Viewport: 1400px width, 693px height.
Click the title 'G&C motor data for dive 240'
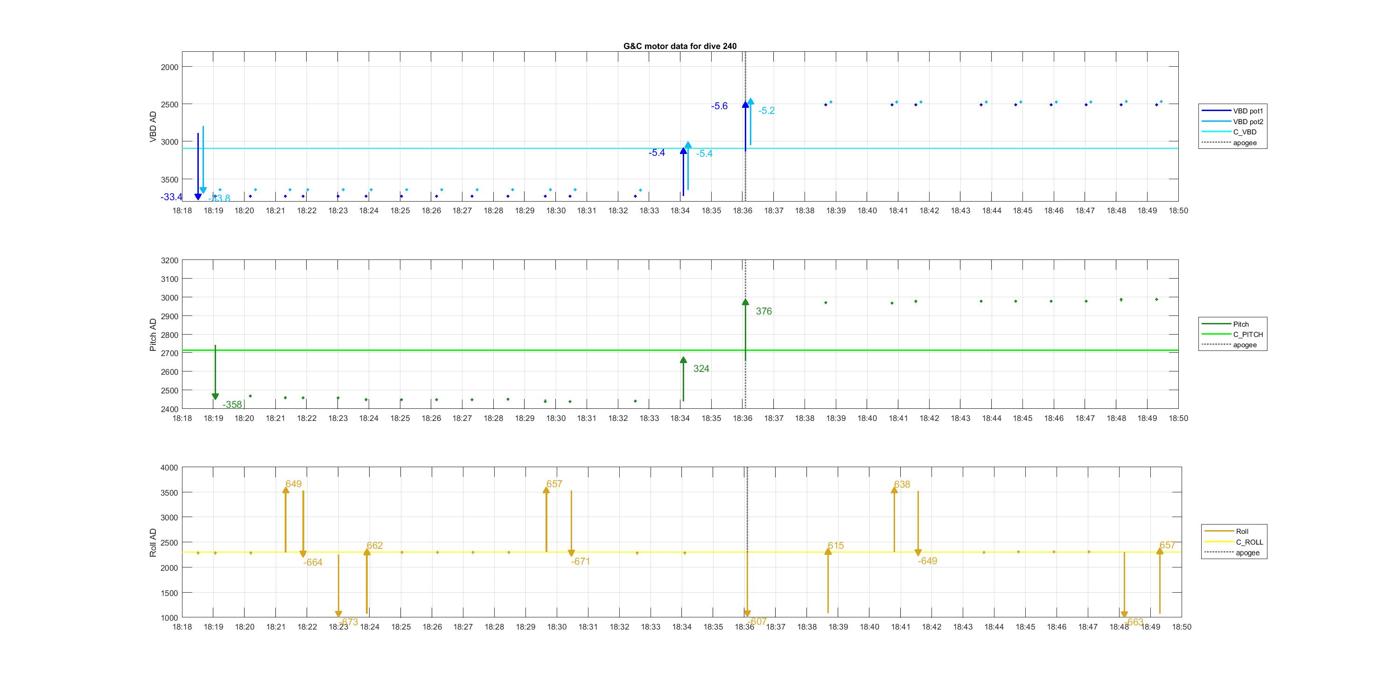(680, 46)
